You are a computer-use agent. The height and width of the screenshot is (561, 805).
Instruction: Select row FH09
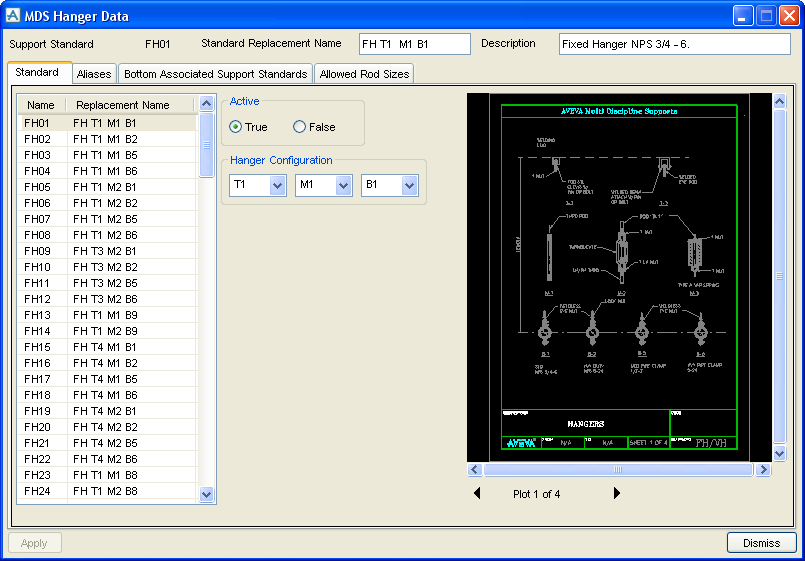(x=108, y=251)
